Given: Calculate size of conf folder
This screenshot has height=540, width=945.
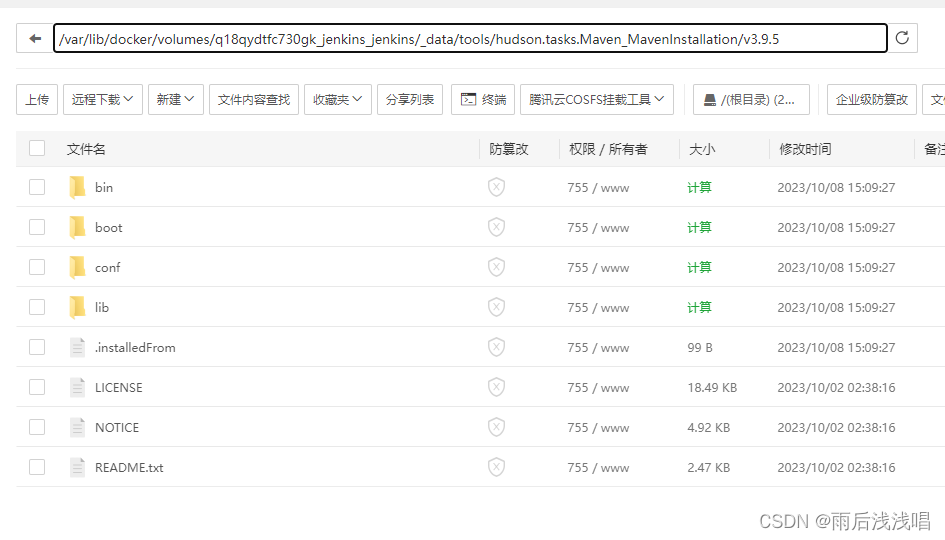Looking at the screenshot, I should (699, 267).
